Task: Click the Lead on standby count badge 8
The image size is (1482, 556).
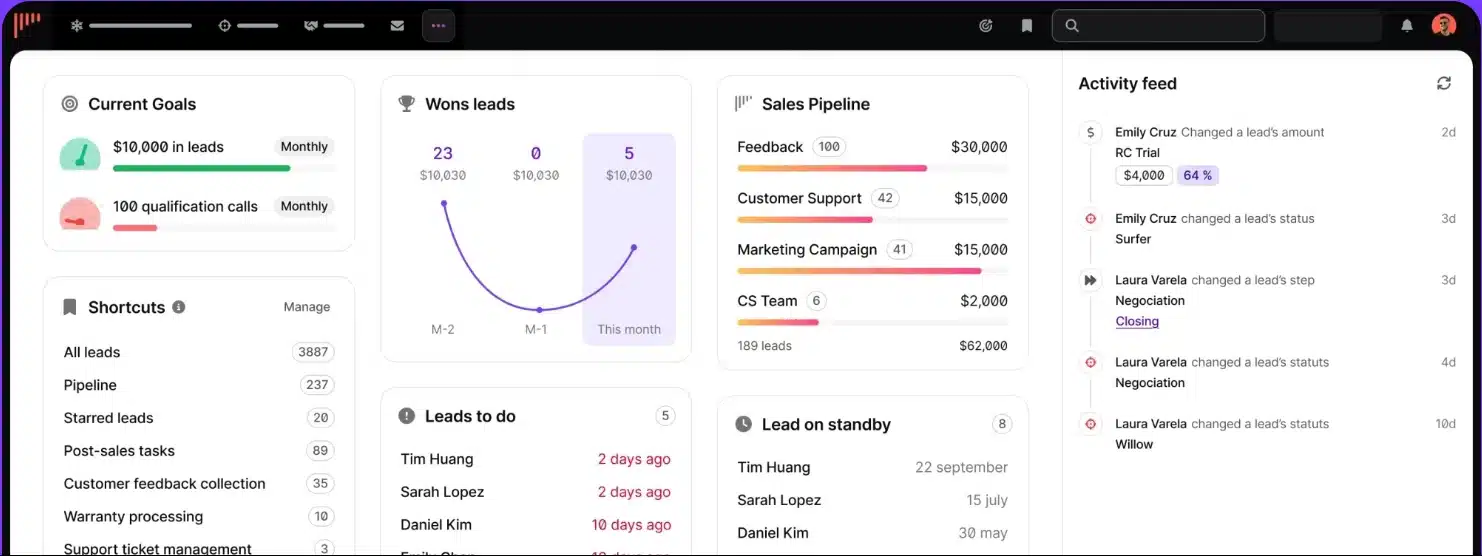Action: point(1002,424)
